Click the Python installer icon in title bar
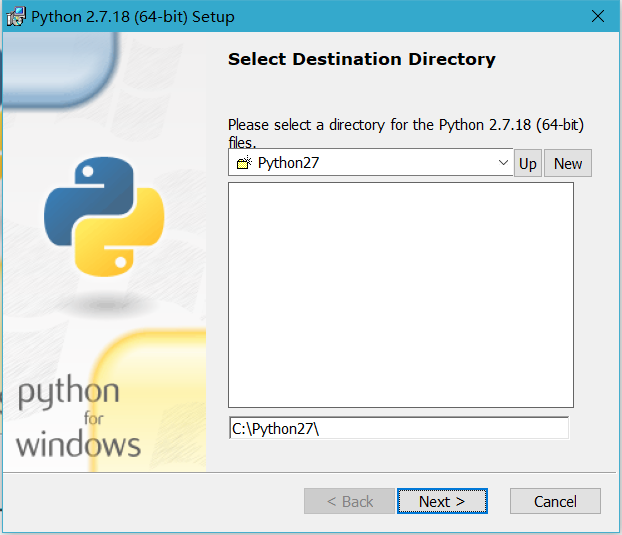This screenshot has width=622, height=535. pos(16,17)
